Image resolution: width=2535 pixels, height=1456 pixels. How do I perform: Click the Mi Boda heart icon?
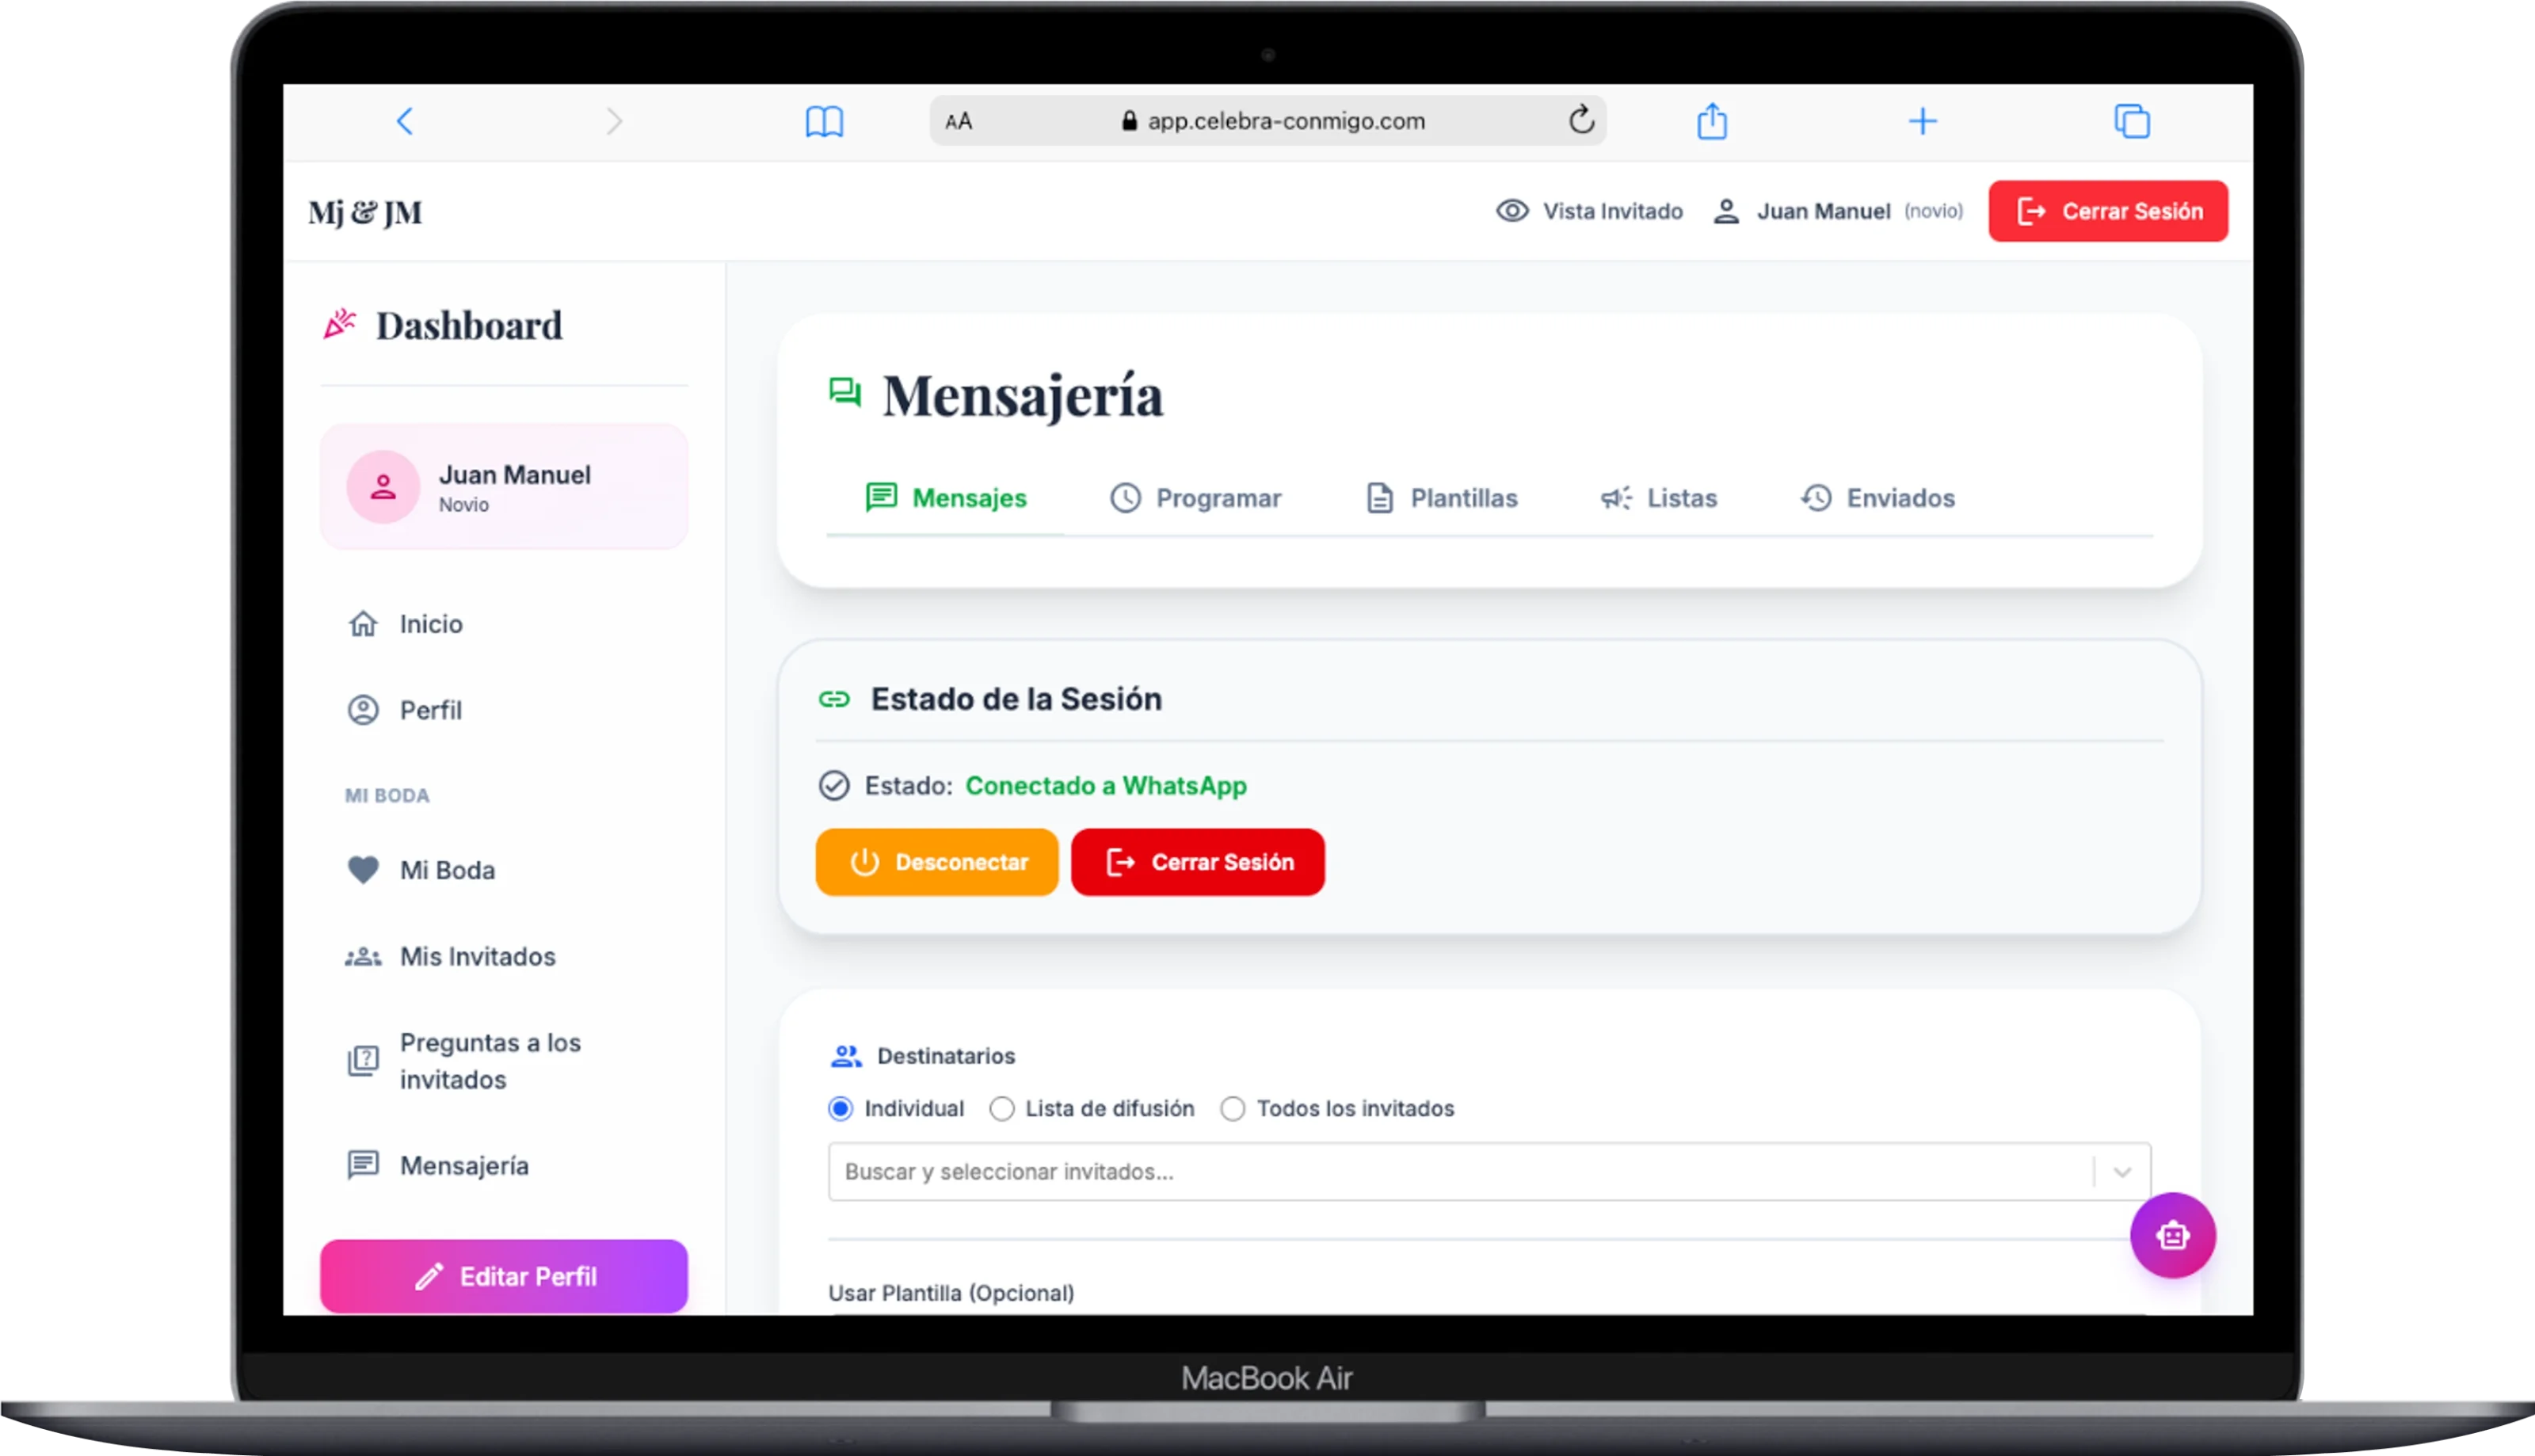click(x=363, y=869)
